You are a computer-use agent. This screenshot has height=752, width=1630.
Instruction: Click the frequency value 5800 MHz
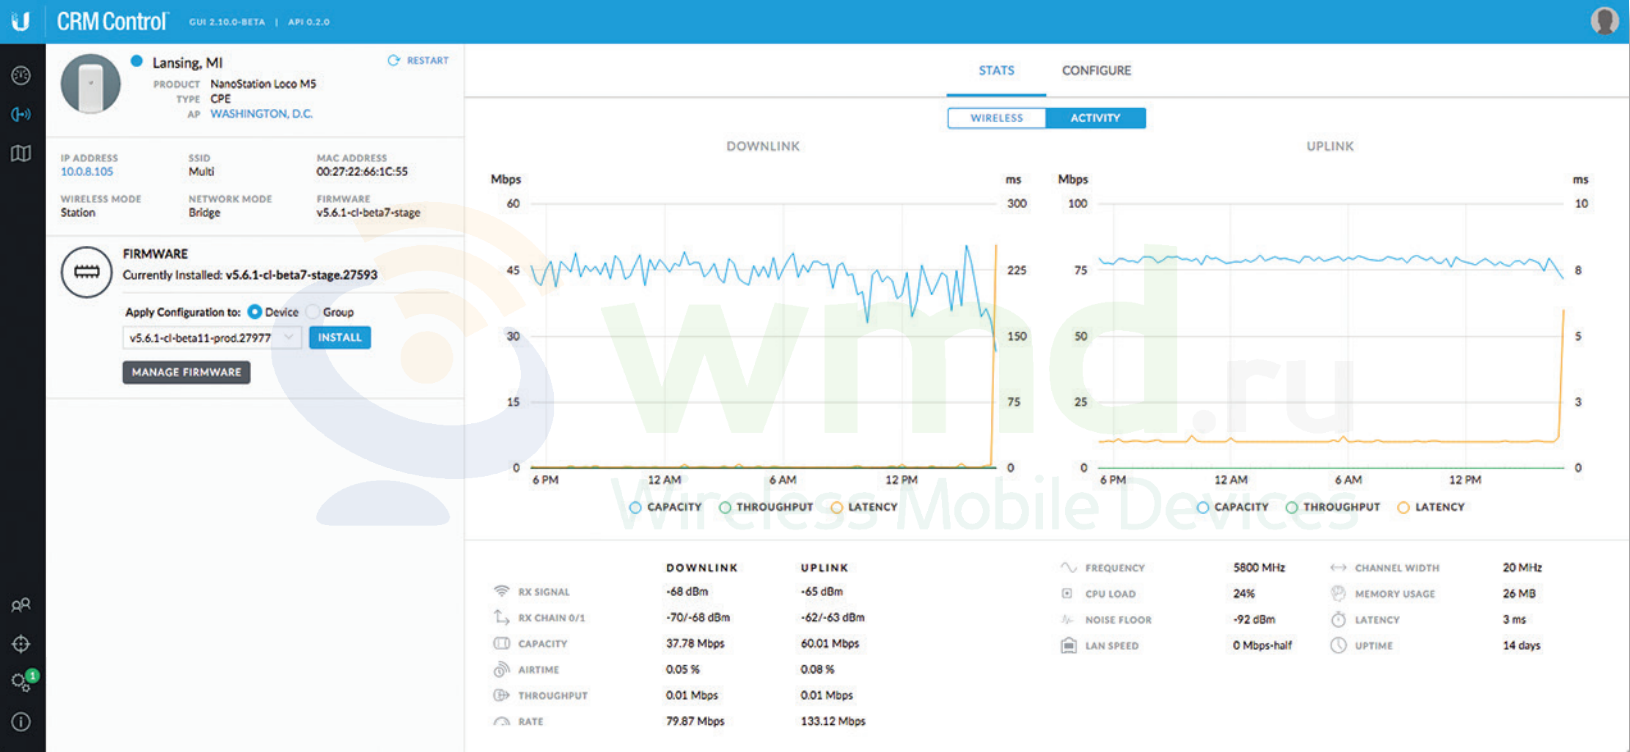[1259, 567]
